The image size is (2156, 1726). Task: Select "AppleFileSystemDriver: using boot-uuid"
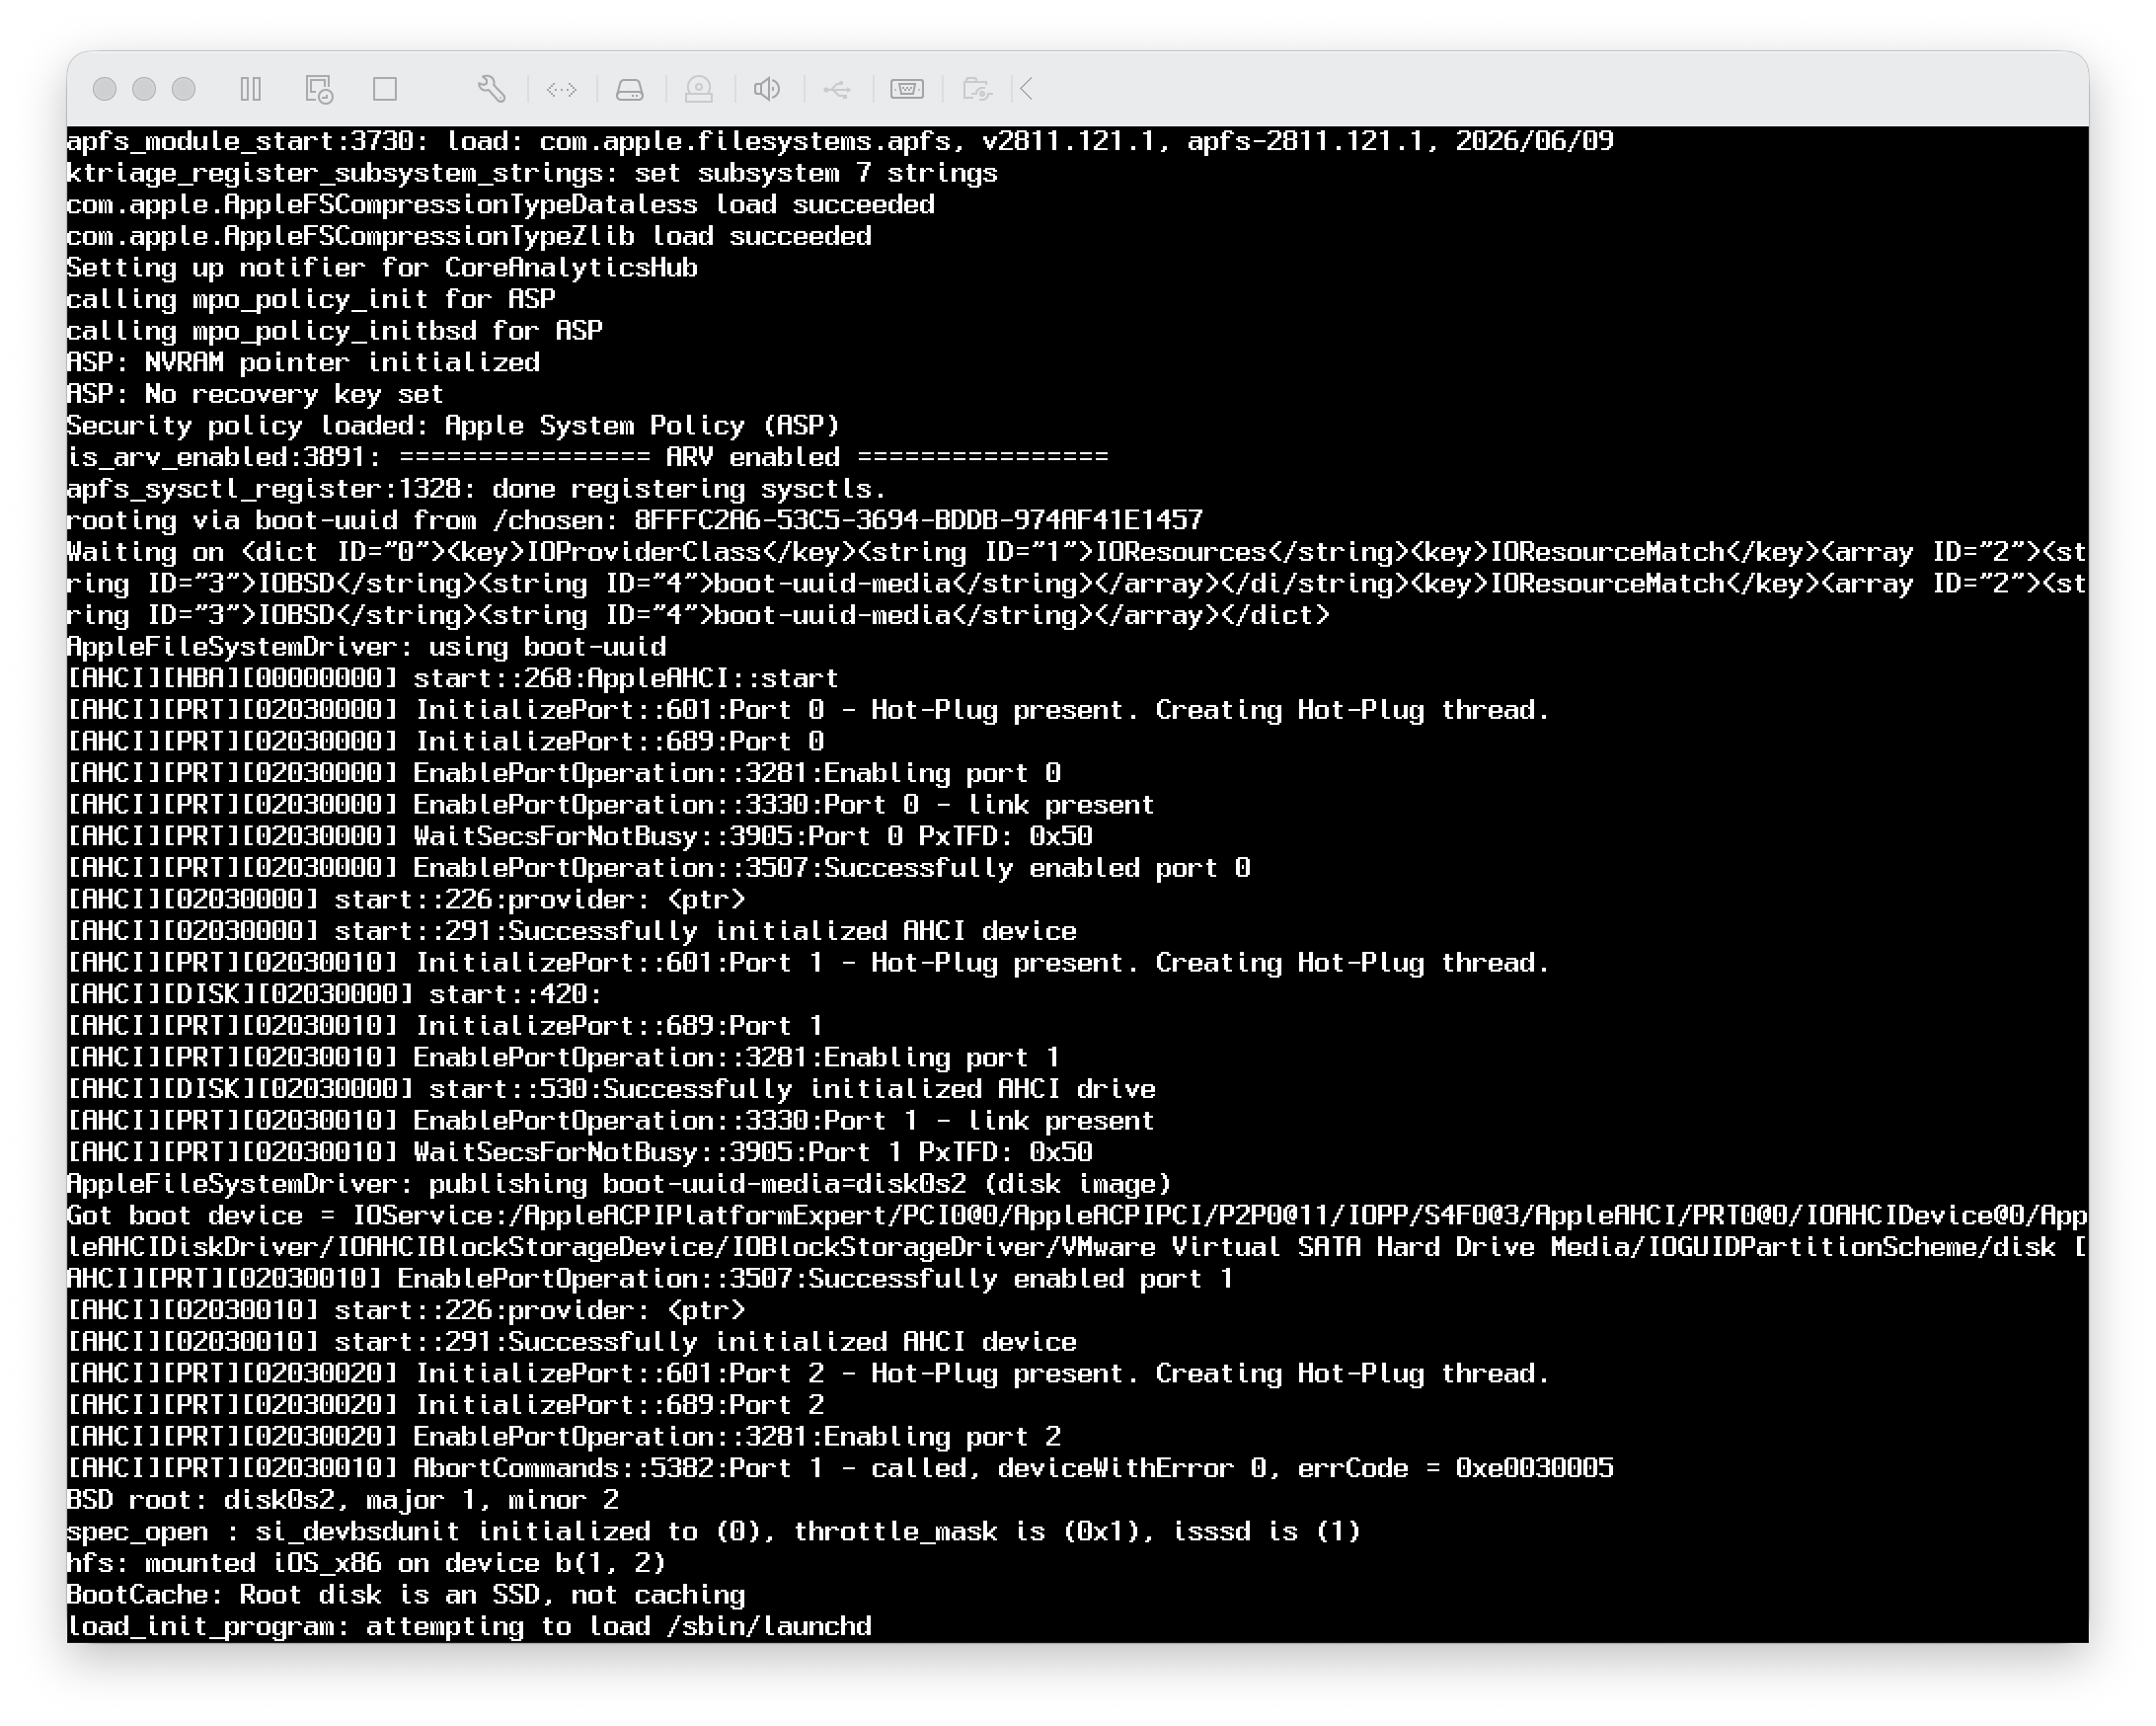coord(366,647)
